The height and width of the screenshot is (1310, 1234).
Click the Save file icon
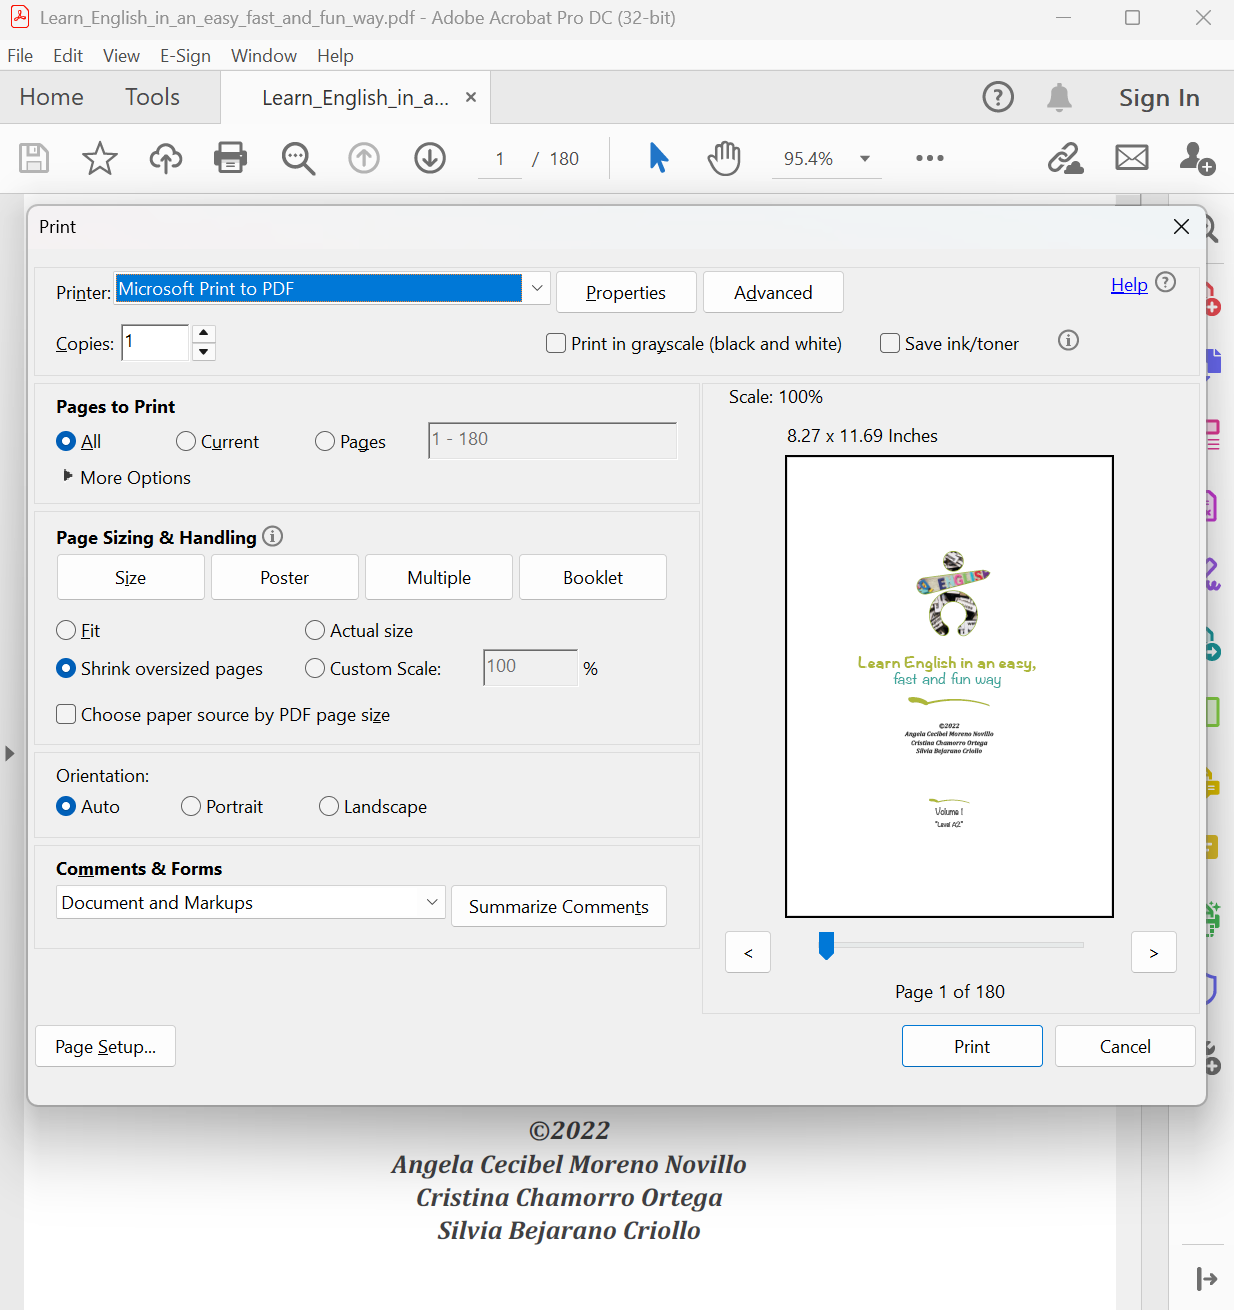point(34,158)
